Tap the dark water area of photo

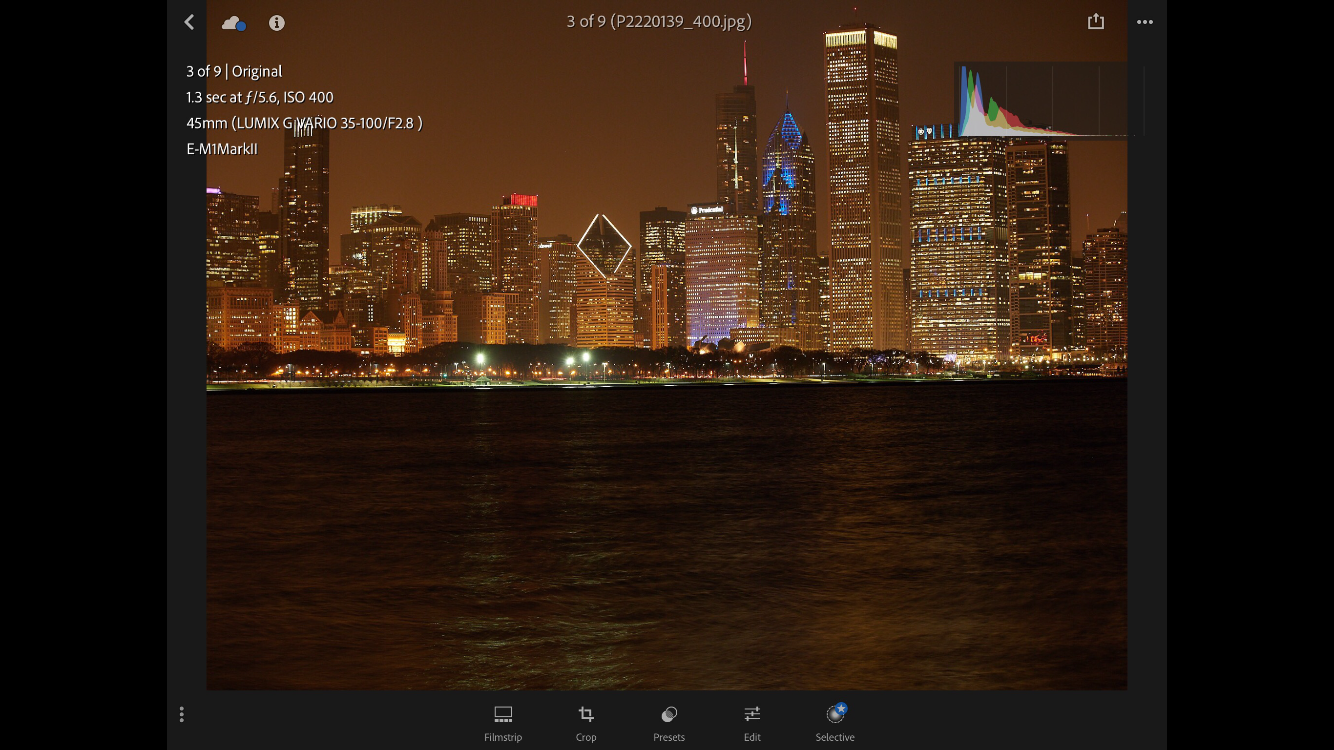point(666,540)
